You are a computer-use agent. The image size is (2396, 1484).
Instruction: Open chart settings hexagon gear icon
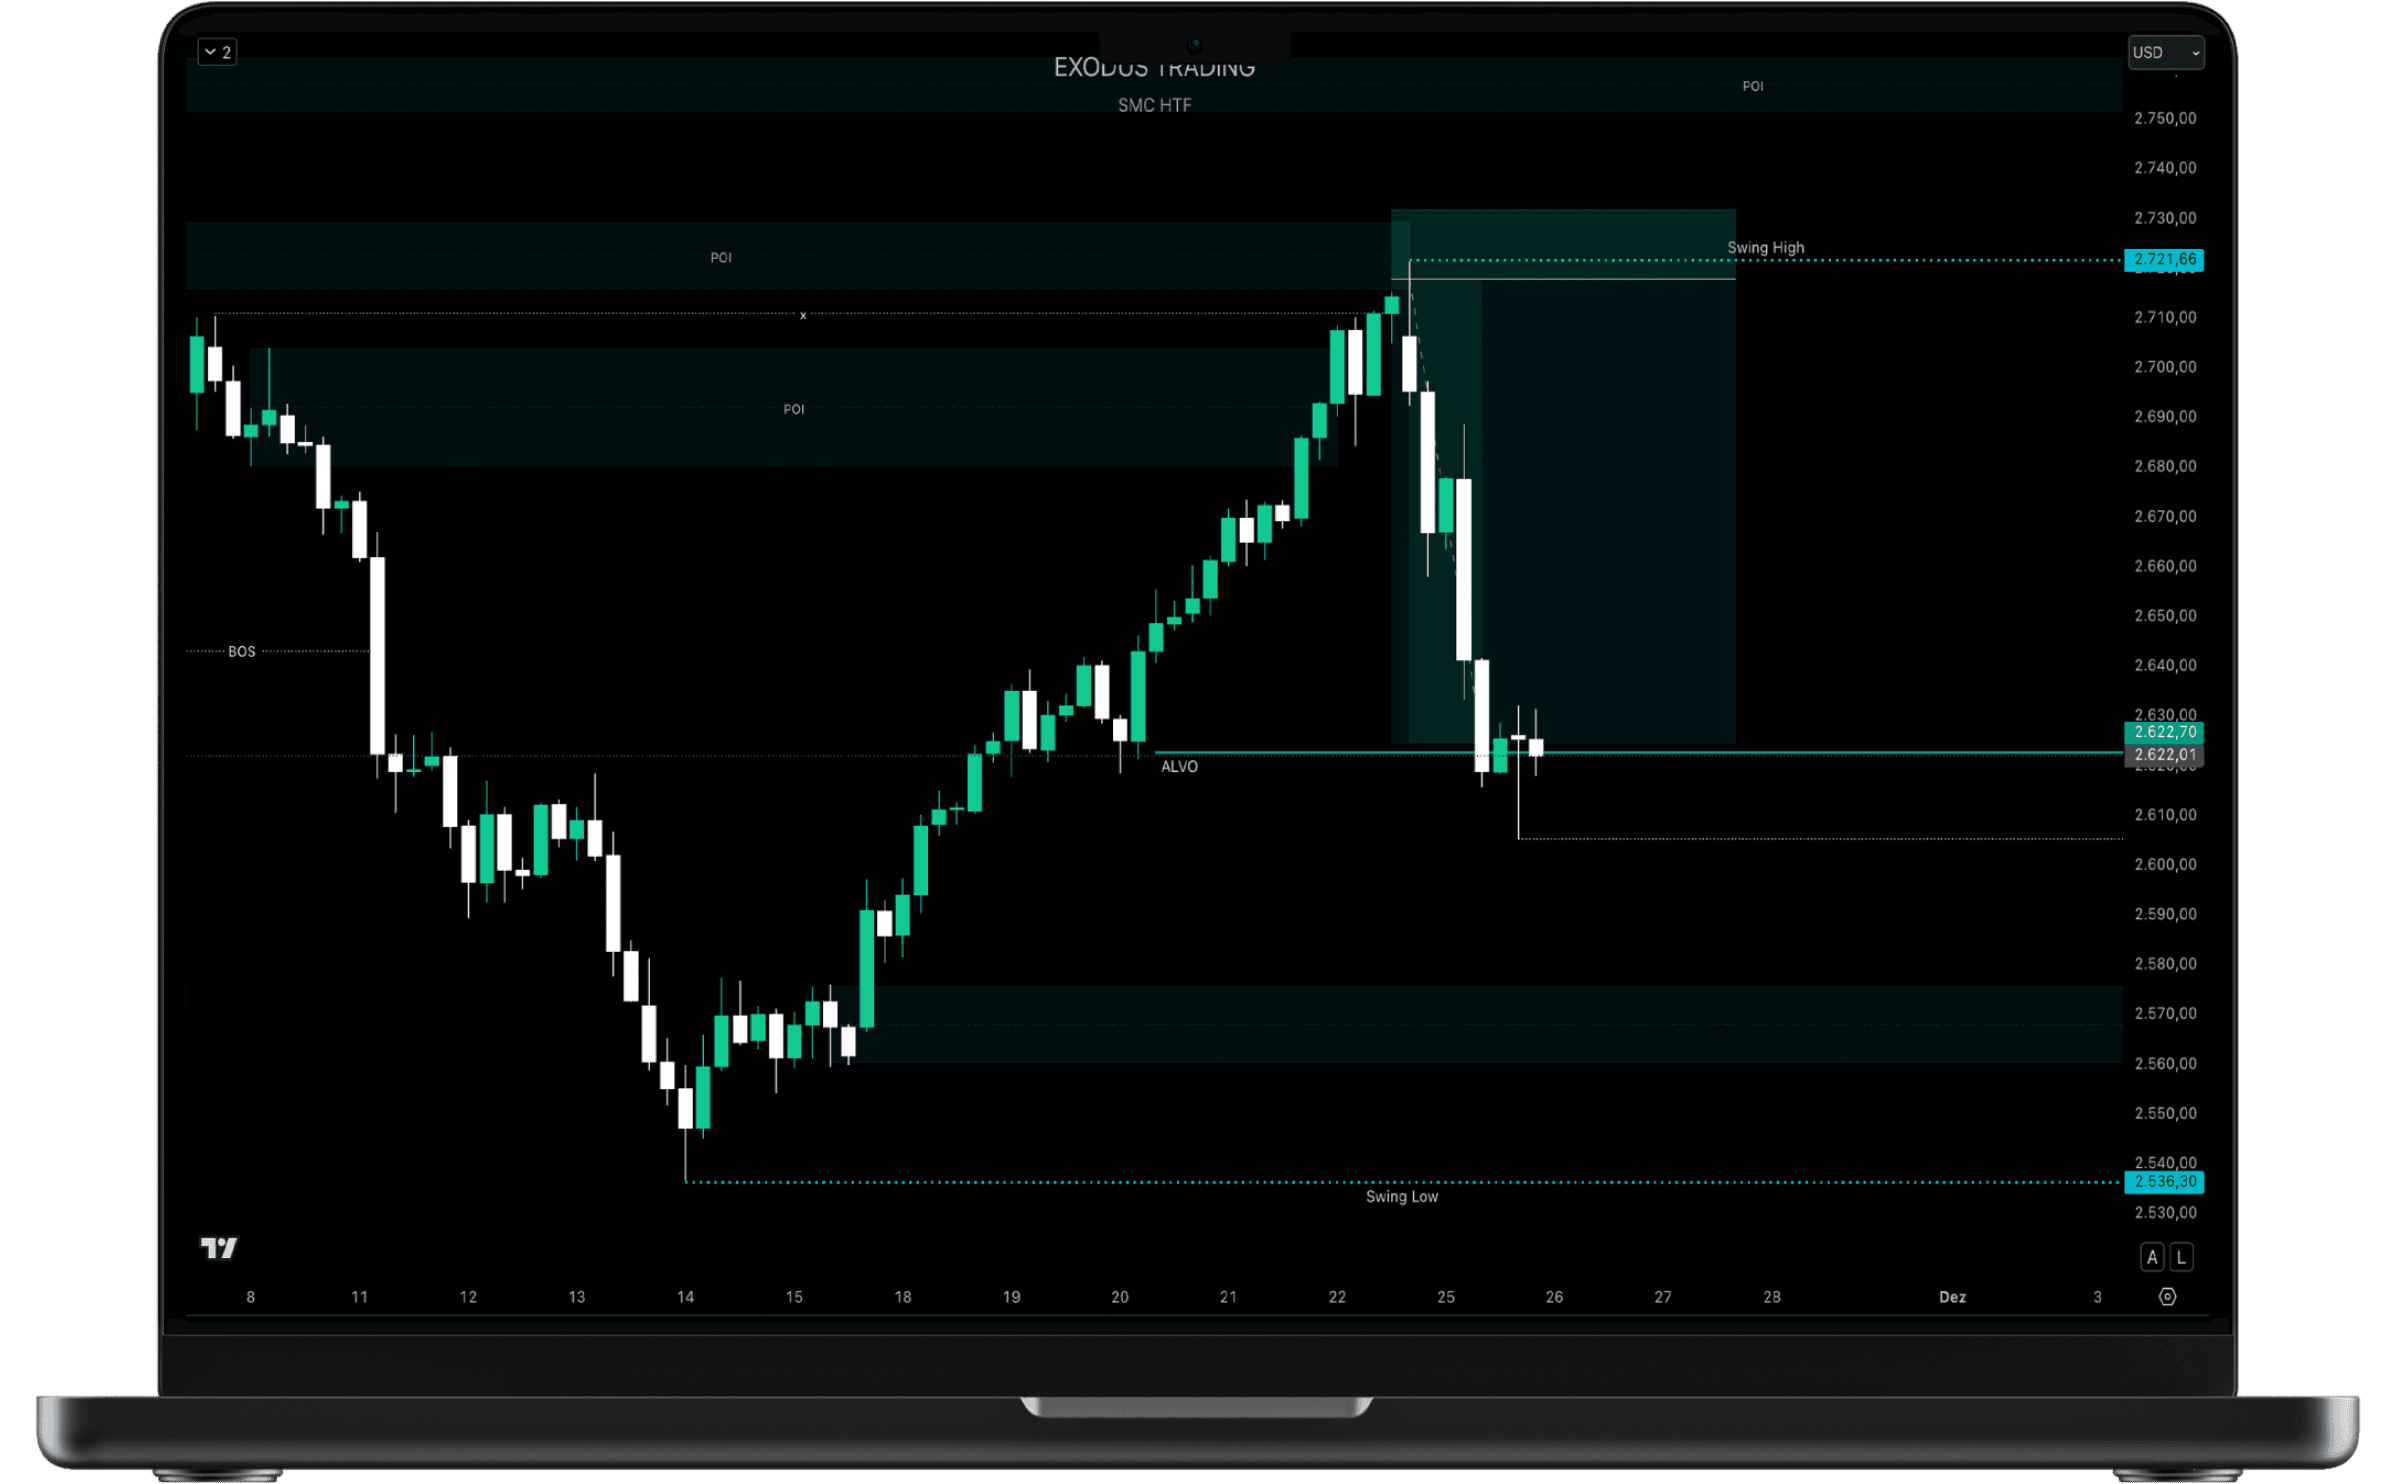(2167, 1297)
